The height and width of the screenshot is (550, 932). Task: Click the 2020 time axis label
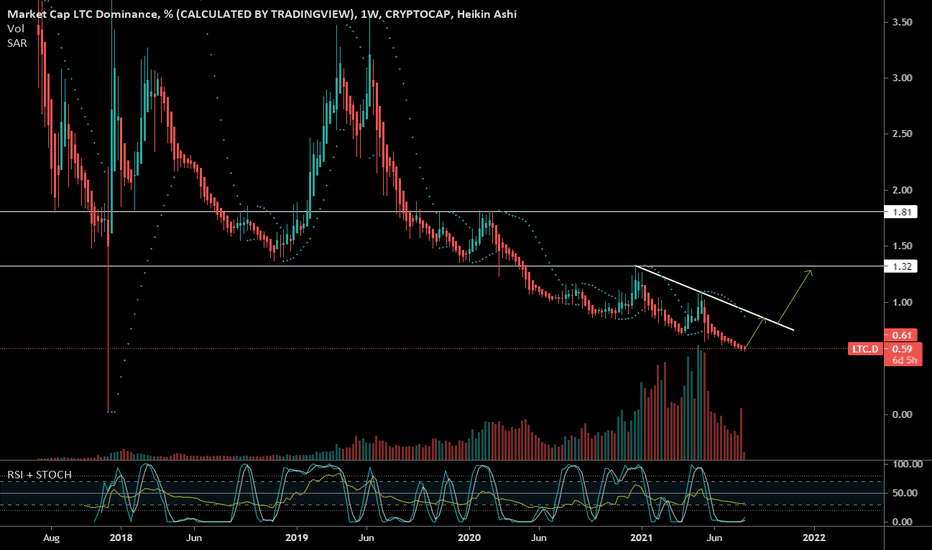click(x=469, y=538)
